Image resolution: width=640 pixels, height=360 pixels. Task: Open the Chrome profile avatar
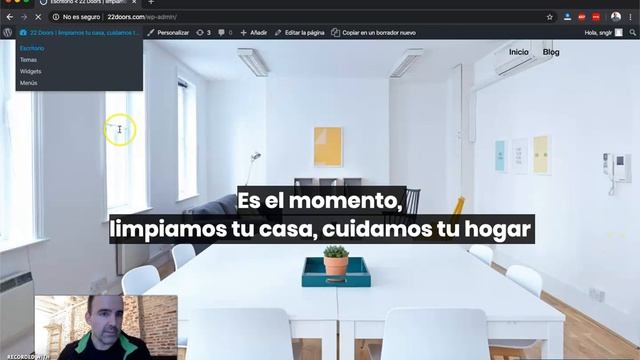click(x=616, y=17)
